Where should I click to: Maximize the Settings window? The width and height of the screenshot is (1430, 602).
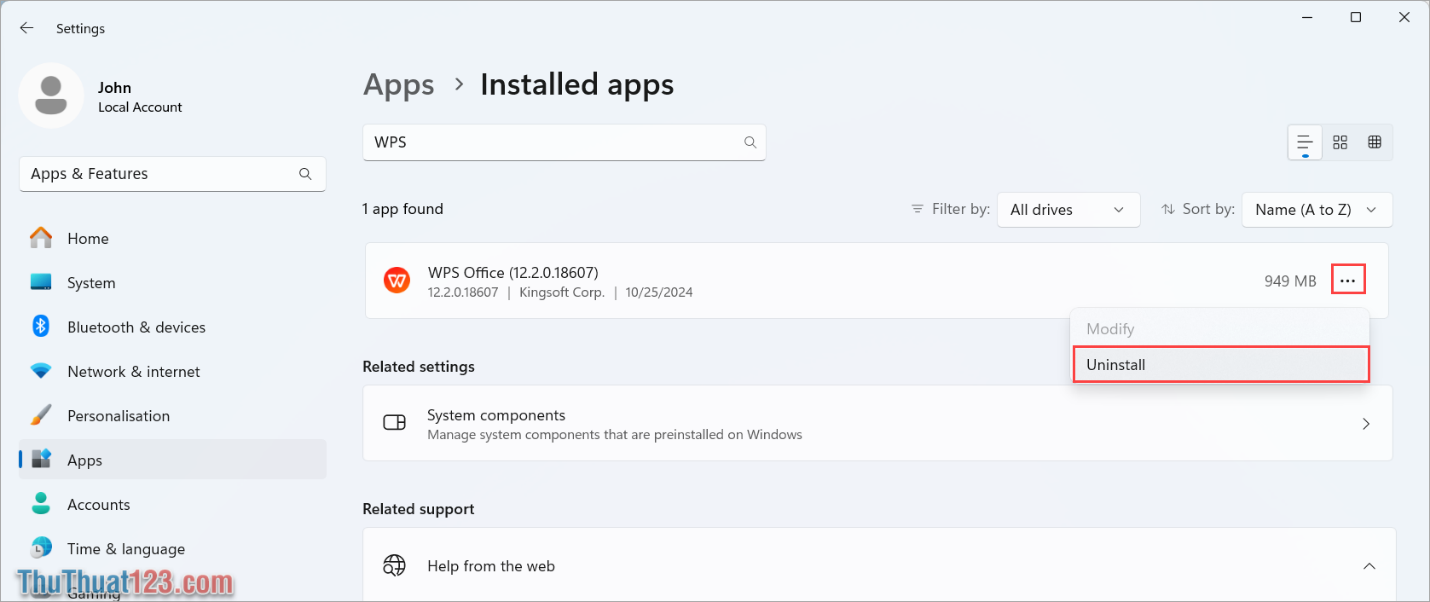[x=1356, y=17]
